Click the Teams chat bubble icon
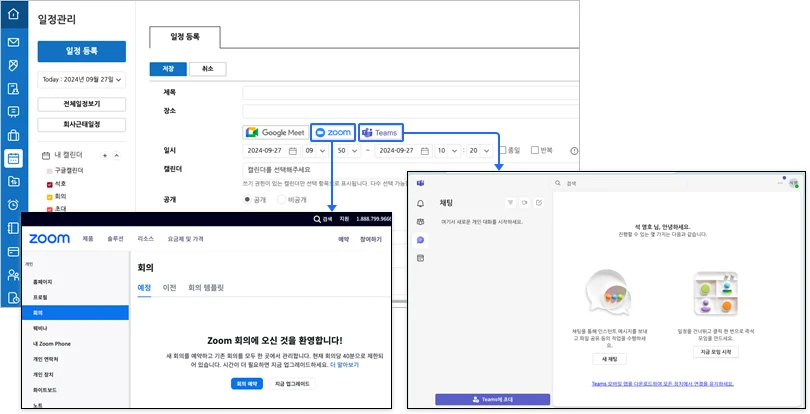Viewport: 810px width, 414px height. (421, 239)
